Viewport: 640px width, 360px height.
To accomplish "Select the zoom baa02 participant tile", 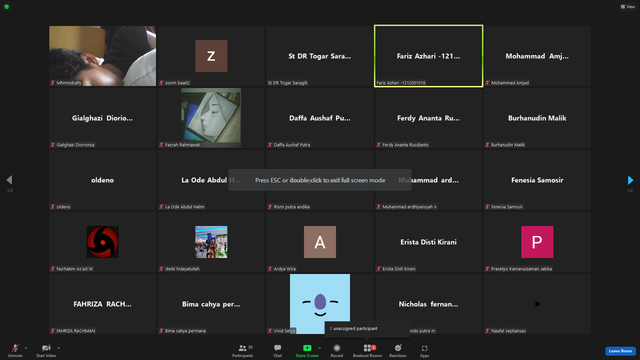I will (211, 56).
